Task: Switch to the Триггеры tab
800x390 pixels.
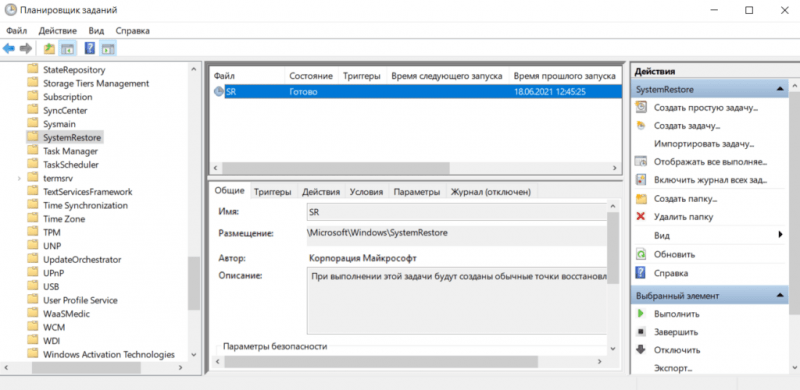Action: 273,192
